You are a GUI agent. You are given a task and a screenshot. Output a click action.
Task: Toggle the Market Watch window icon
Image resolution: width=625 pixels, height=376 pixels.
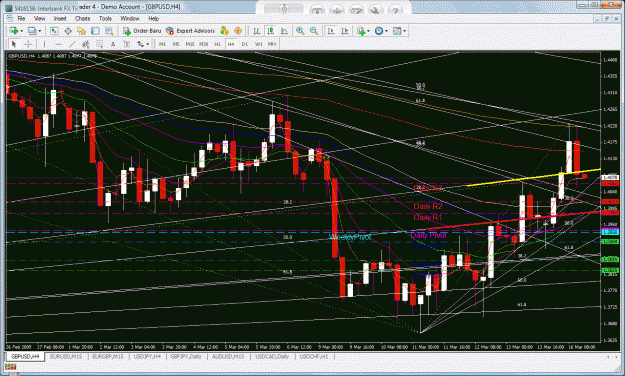[54, 31]
